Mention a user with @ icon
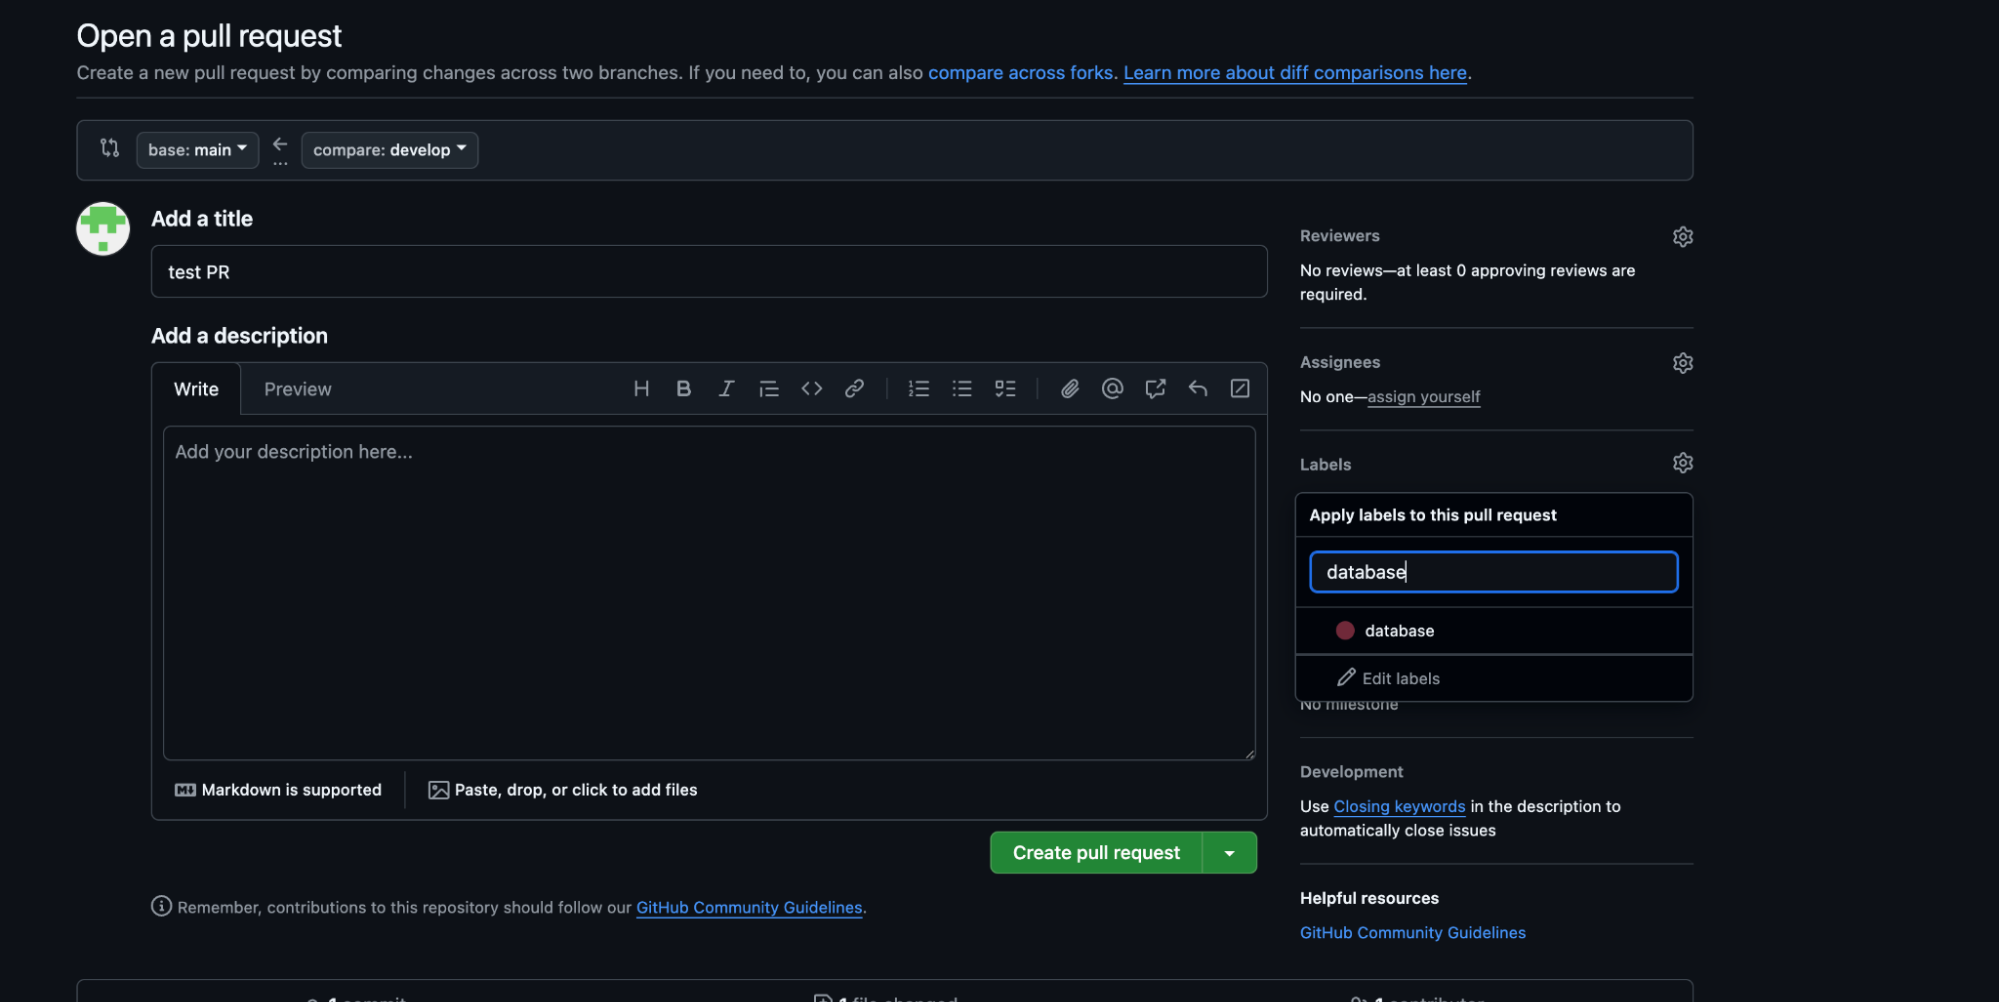This screenshot has height=1003, width=1999. (1112, 389)
